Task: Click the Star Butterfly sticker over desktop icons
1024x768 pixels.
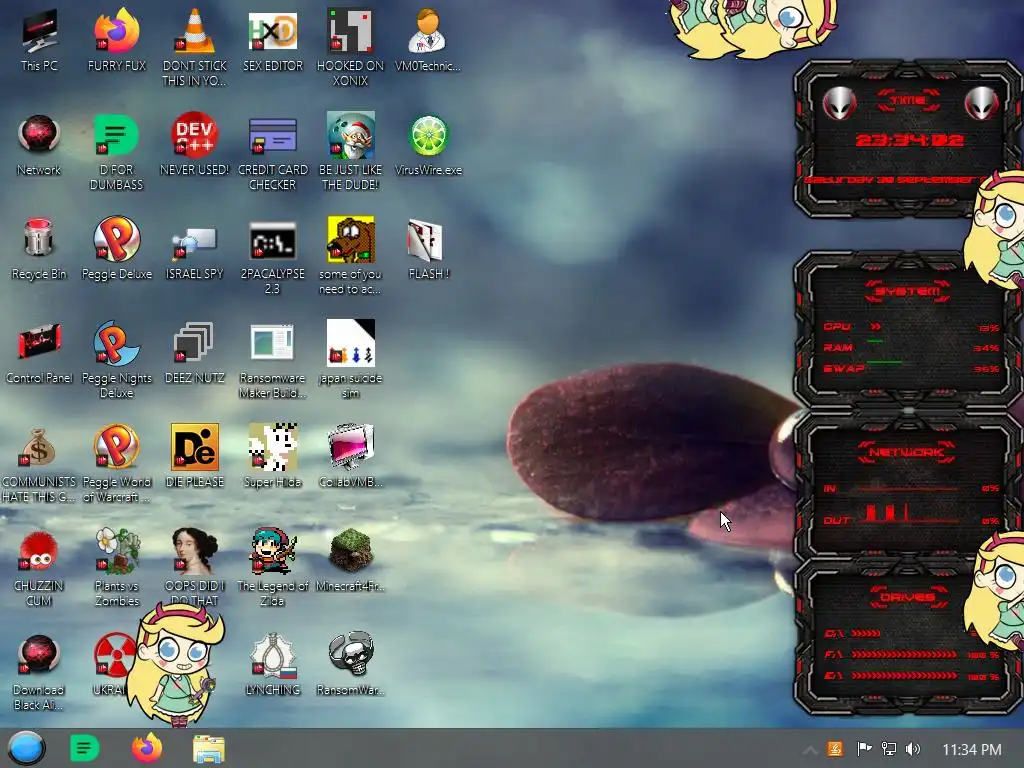Action: [x=175, y=665]
